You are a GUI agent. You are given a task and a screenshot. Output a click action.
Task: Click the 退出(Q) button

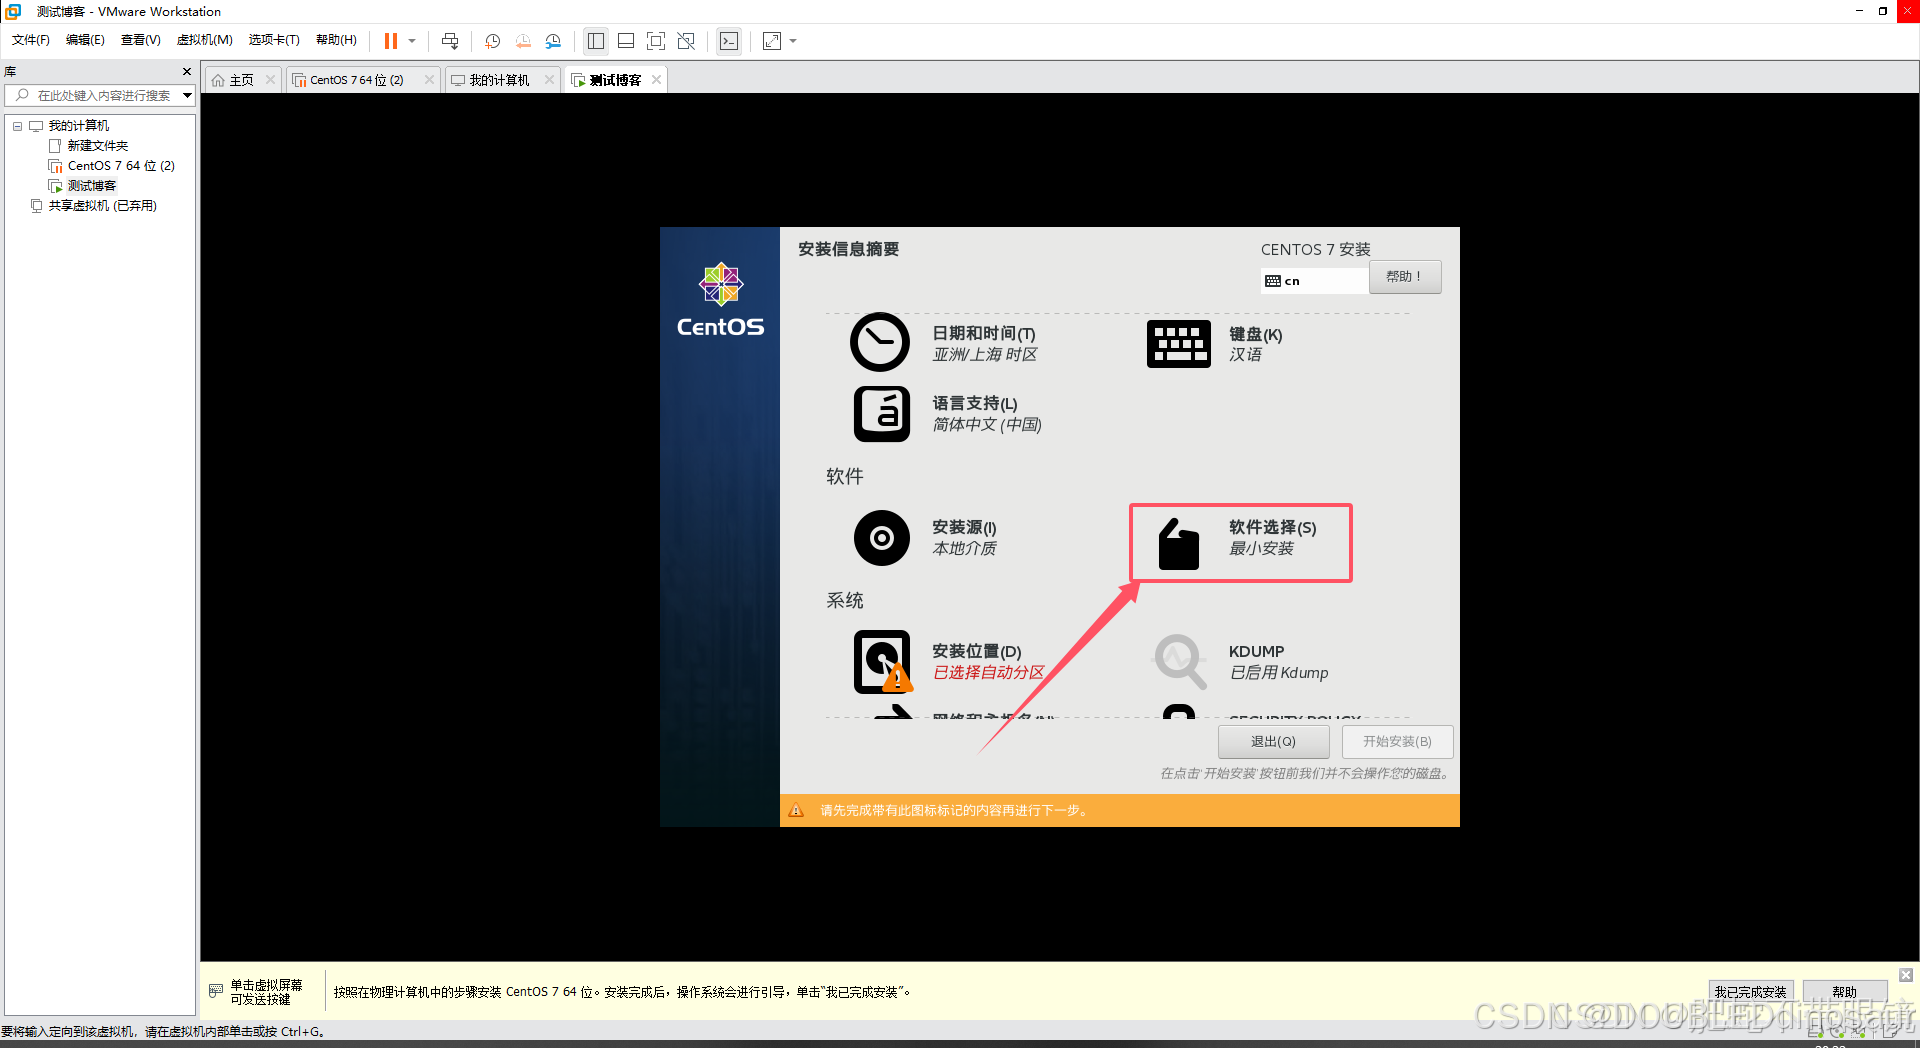[1273, 742]
